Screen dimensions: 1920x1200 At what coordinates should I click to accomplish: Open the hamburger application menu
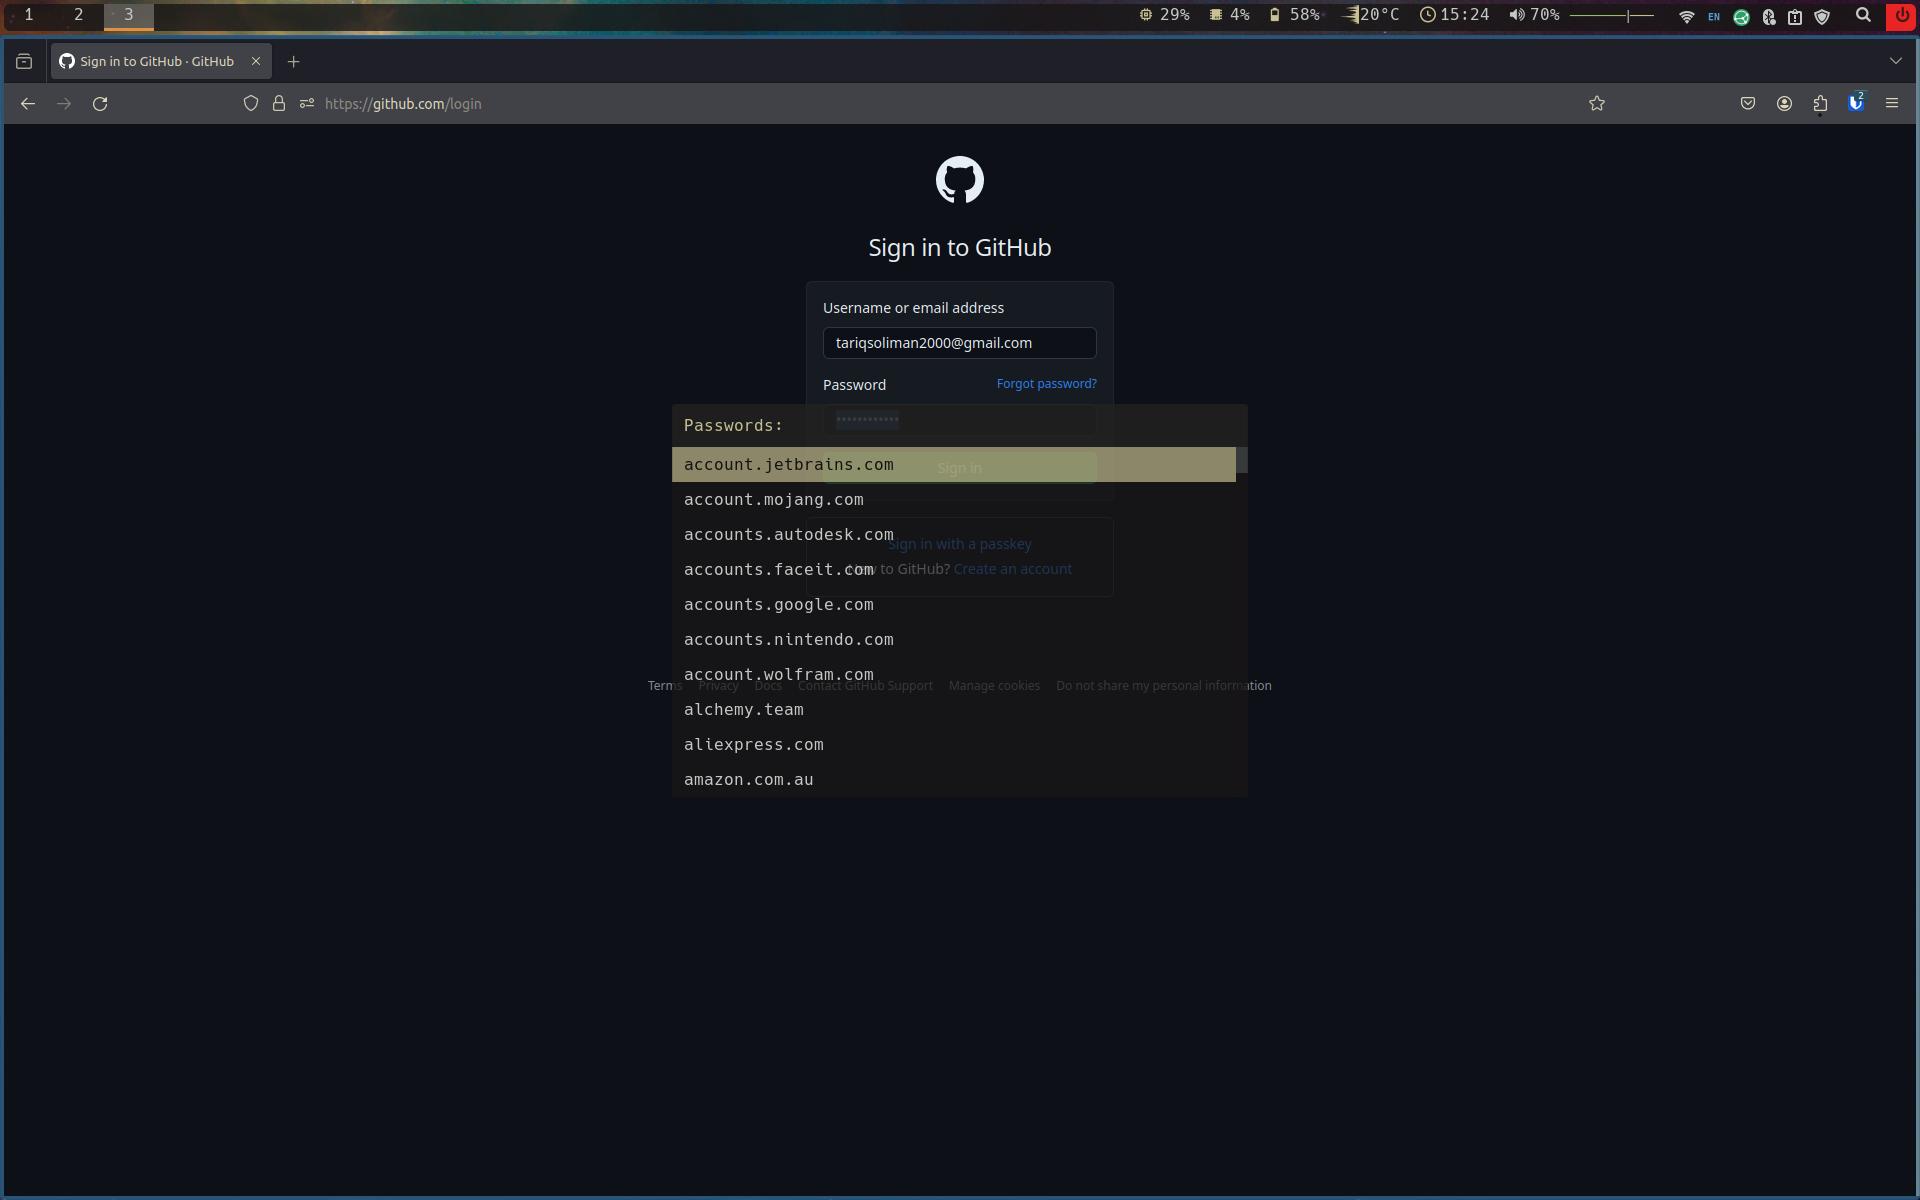[1891, 104]
